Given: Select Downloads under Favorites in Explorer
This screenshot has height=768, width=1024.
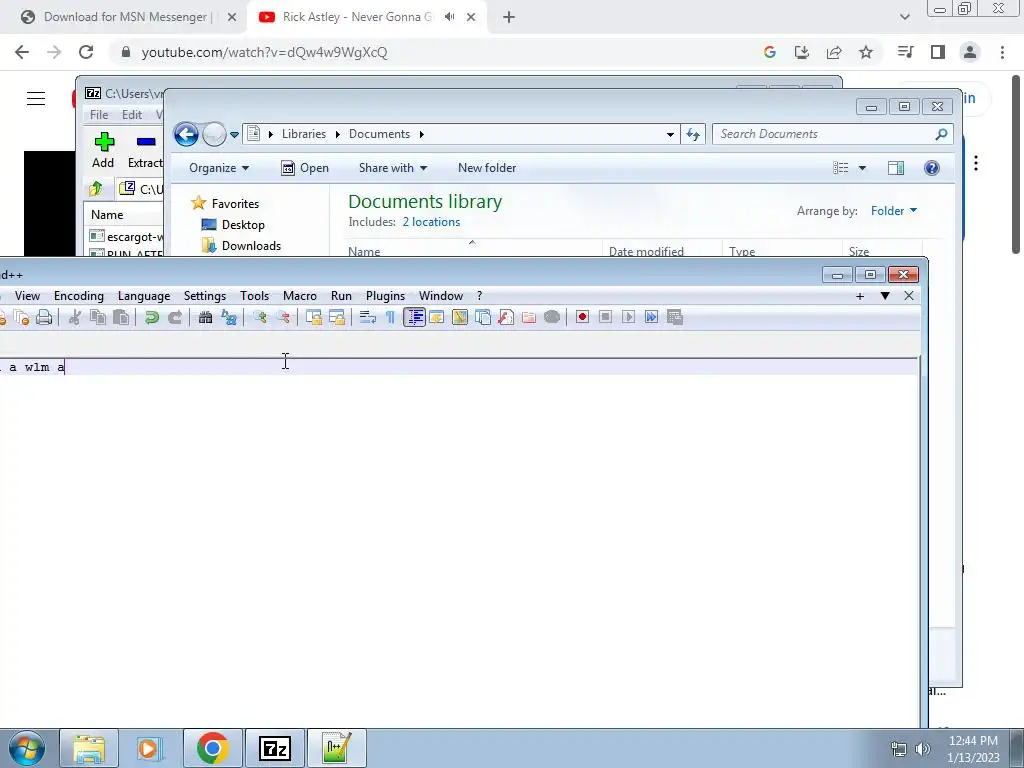Looking at the screenshot, I should [x=242, y=246].
